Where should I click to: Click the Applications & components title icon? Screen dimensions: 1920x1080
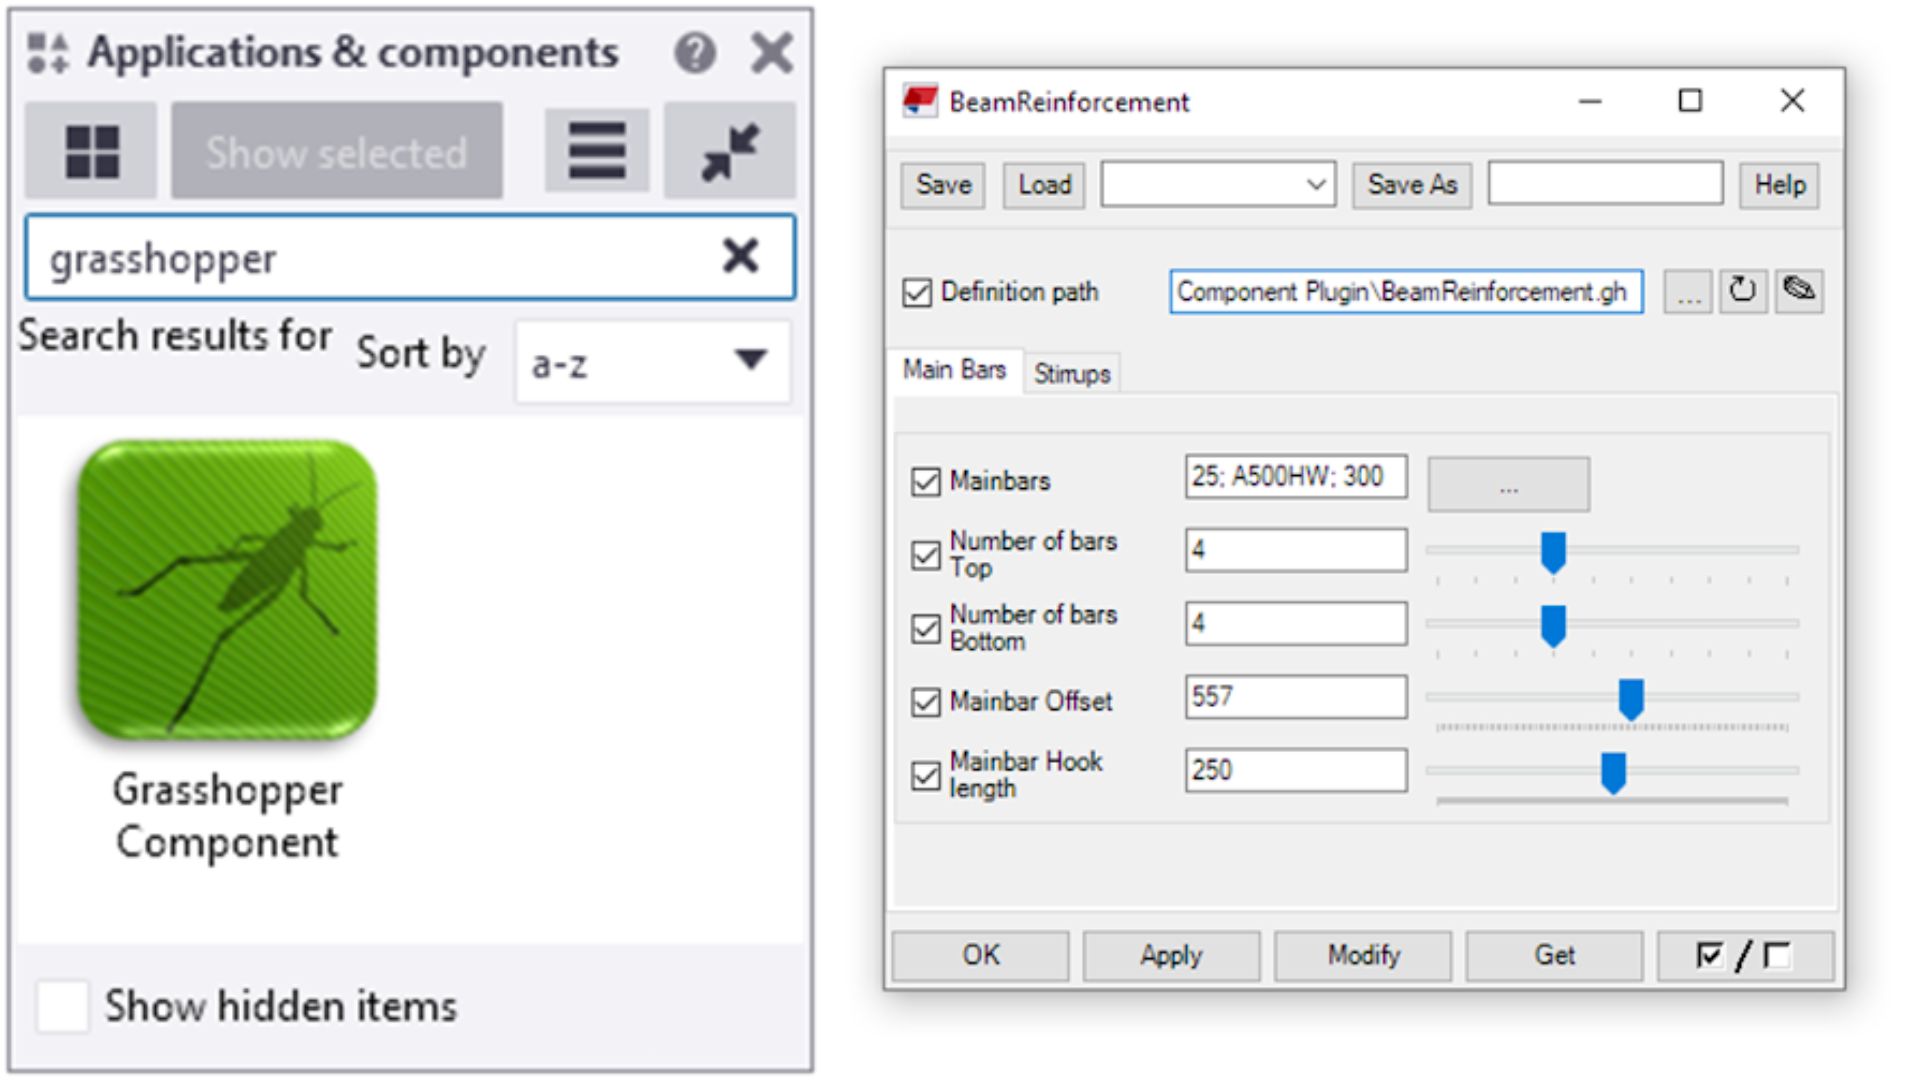coord(48,53)
